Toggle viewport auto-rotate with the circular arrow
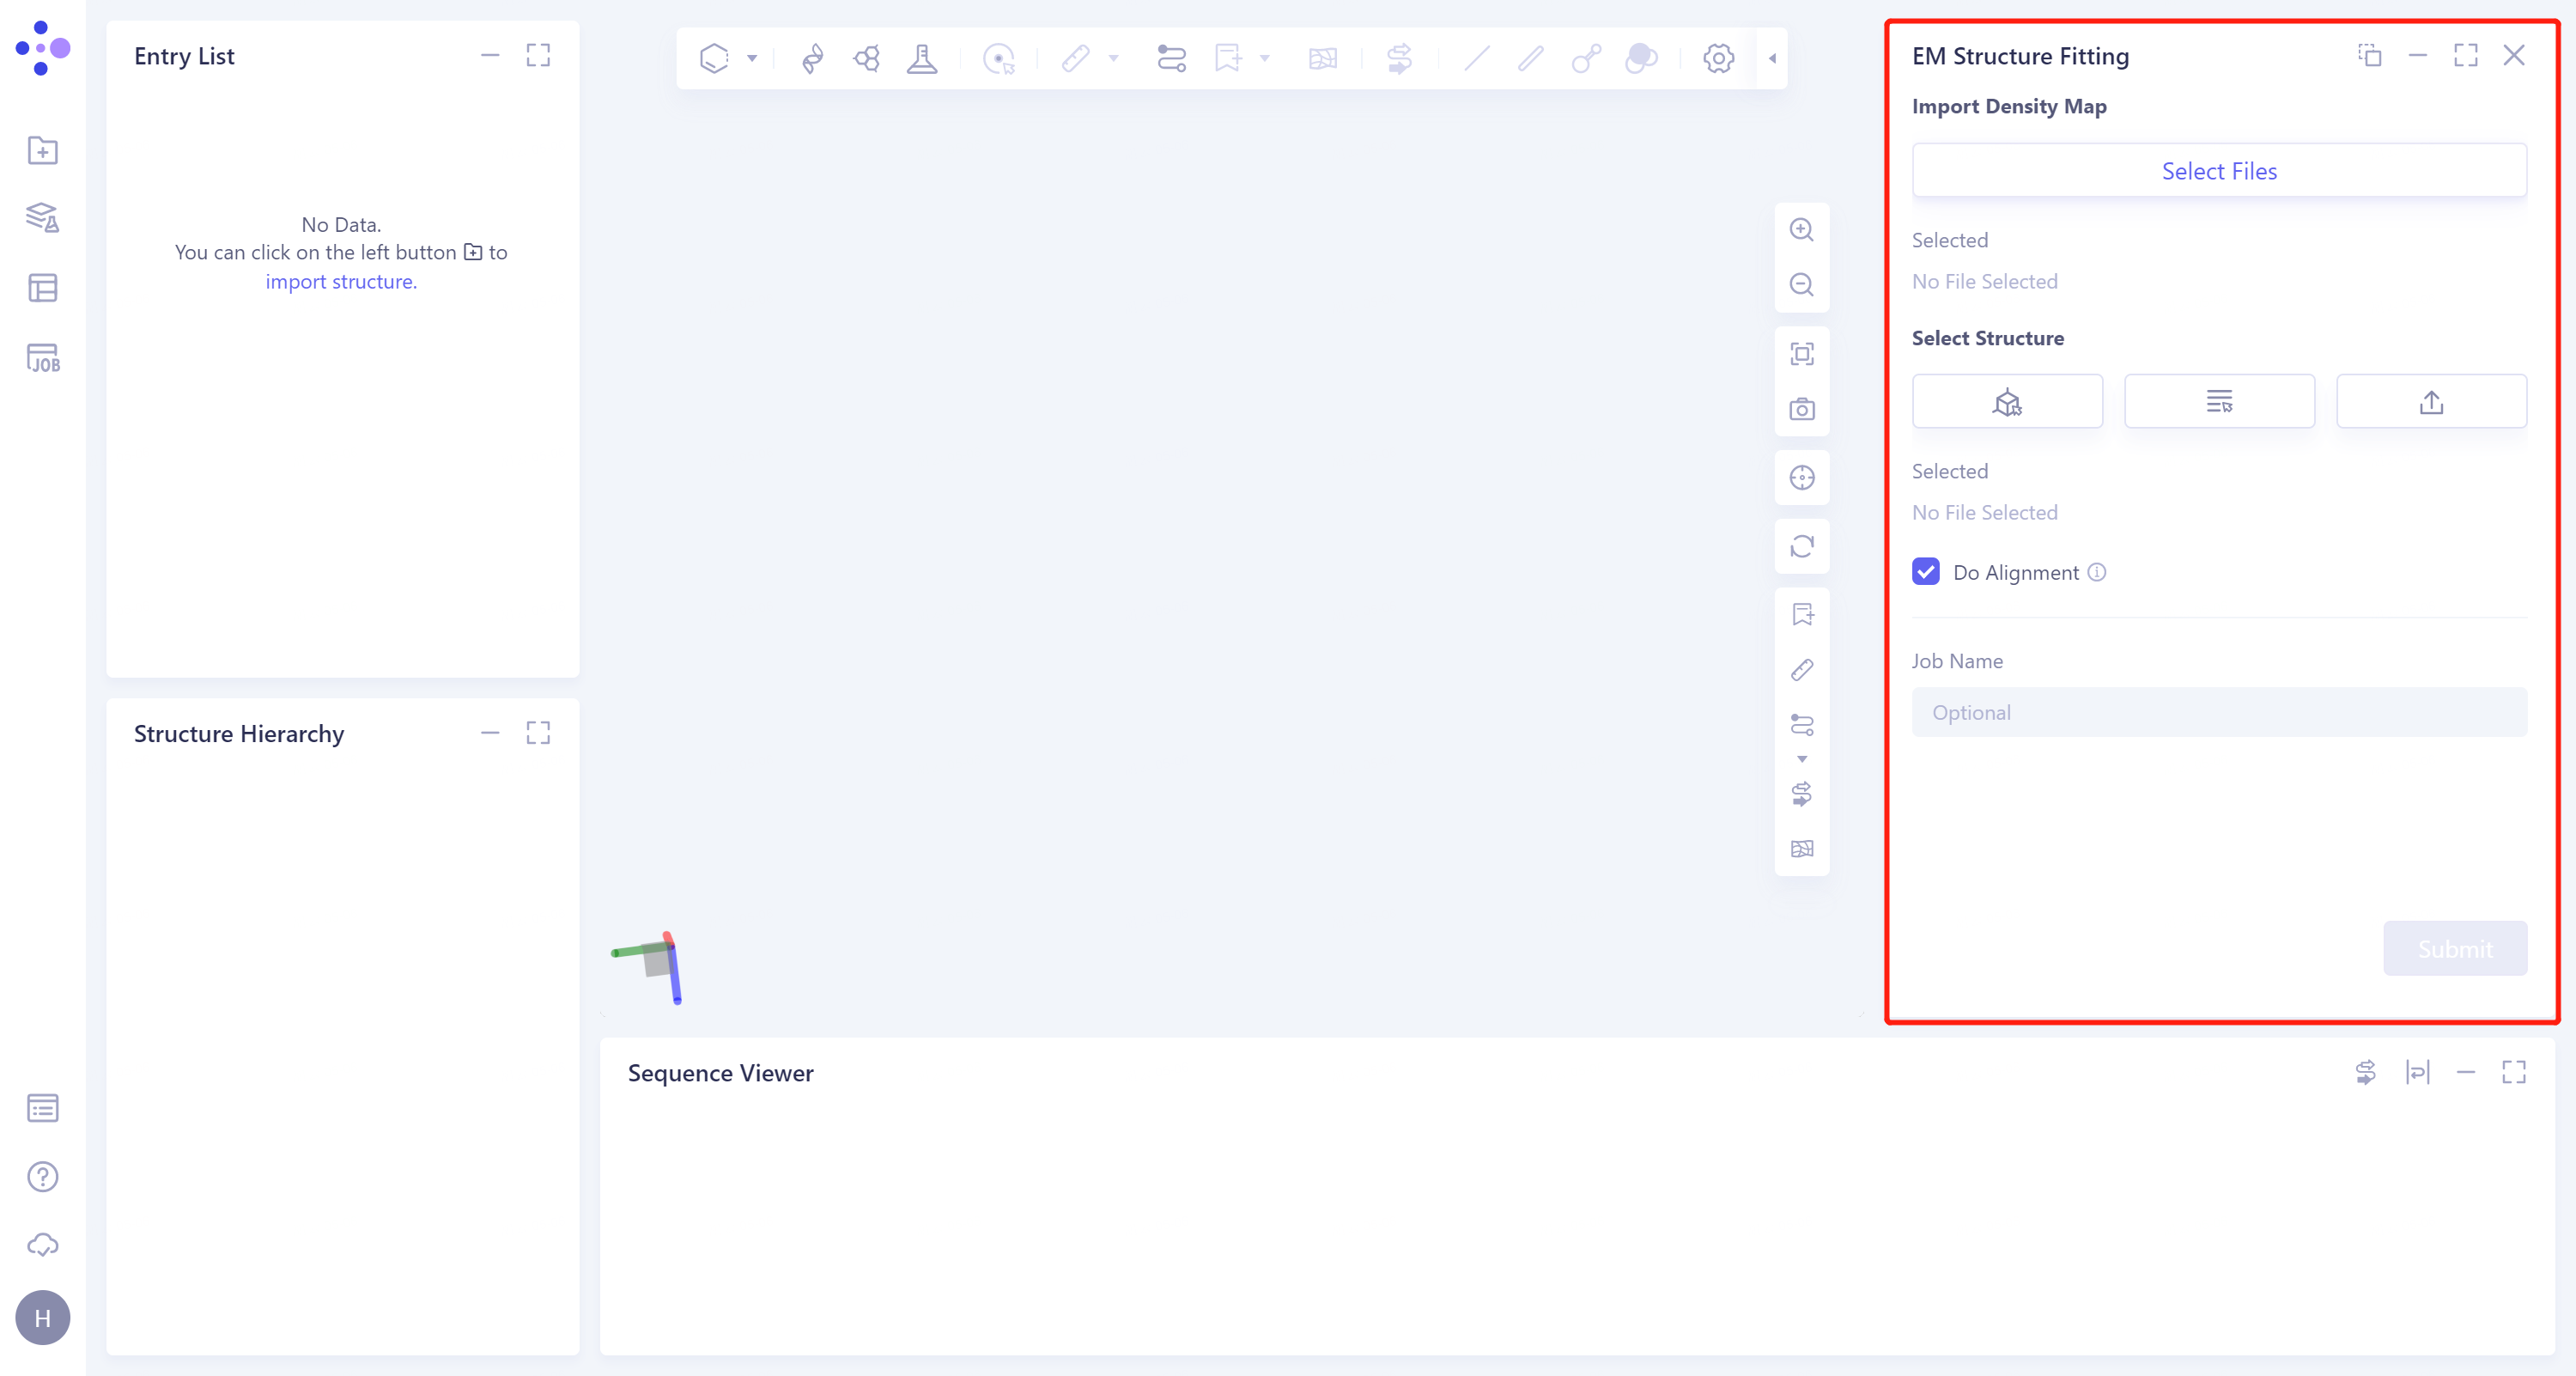Viewport: 2576px width, 1376px height. 1802,547
